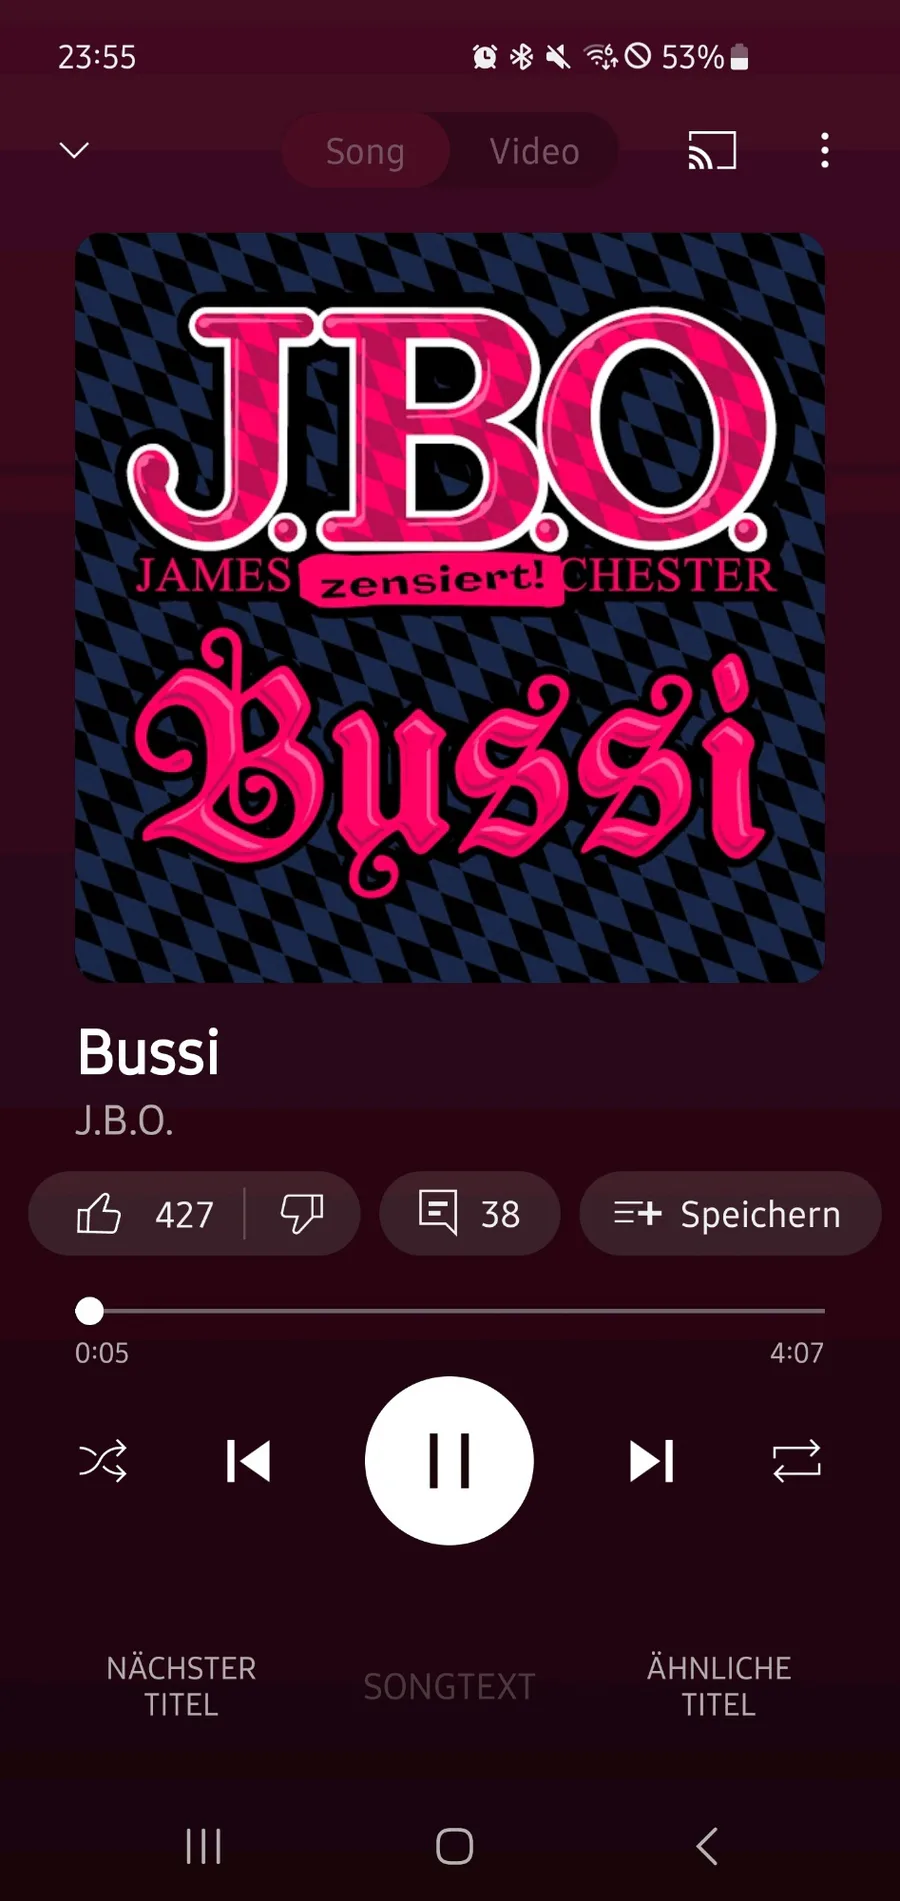
Task: Collapse the player with the down chevron
Action: coord(75,150)
